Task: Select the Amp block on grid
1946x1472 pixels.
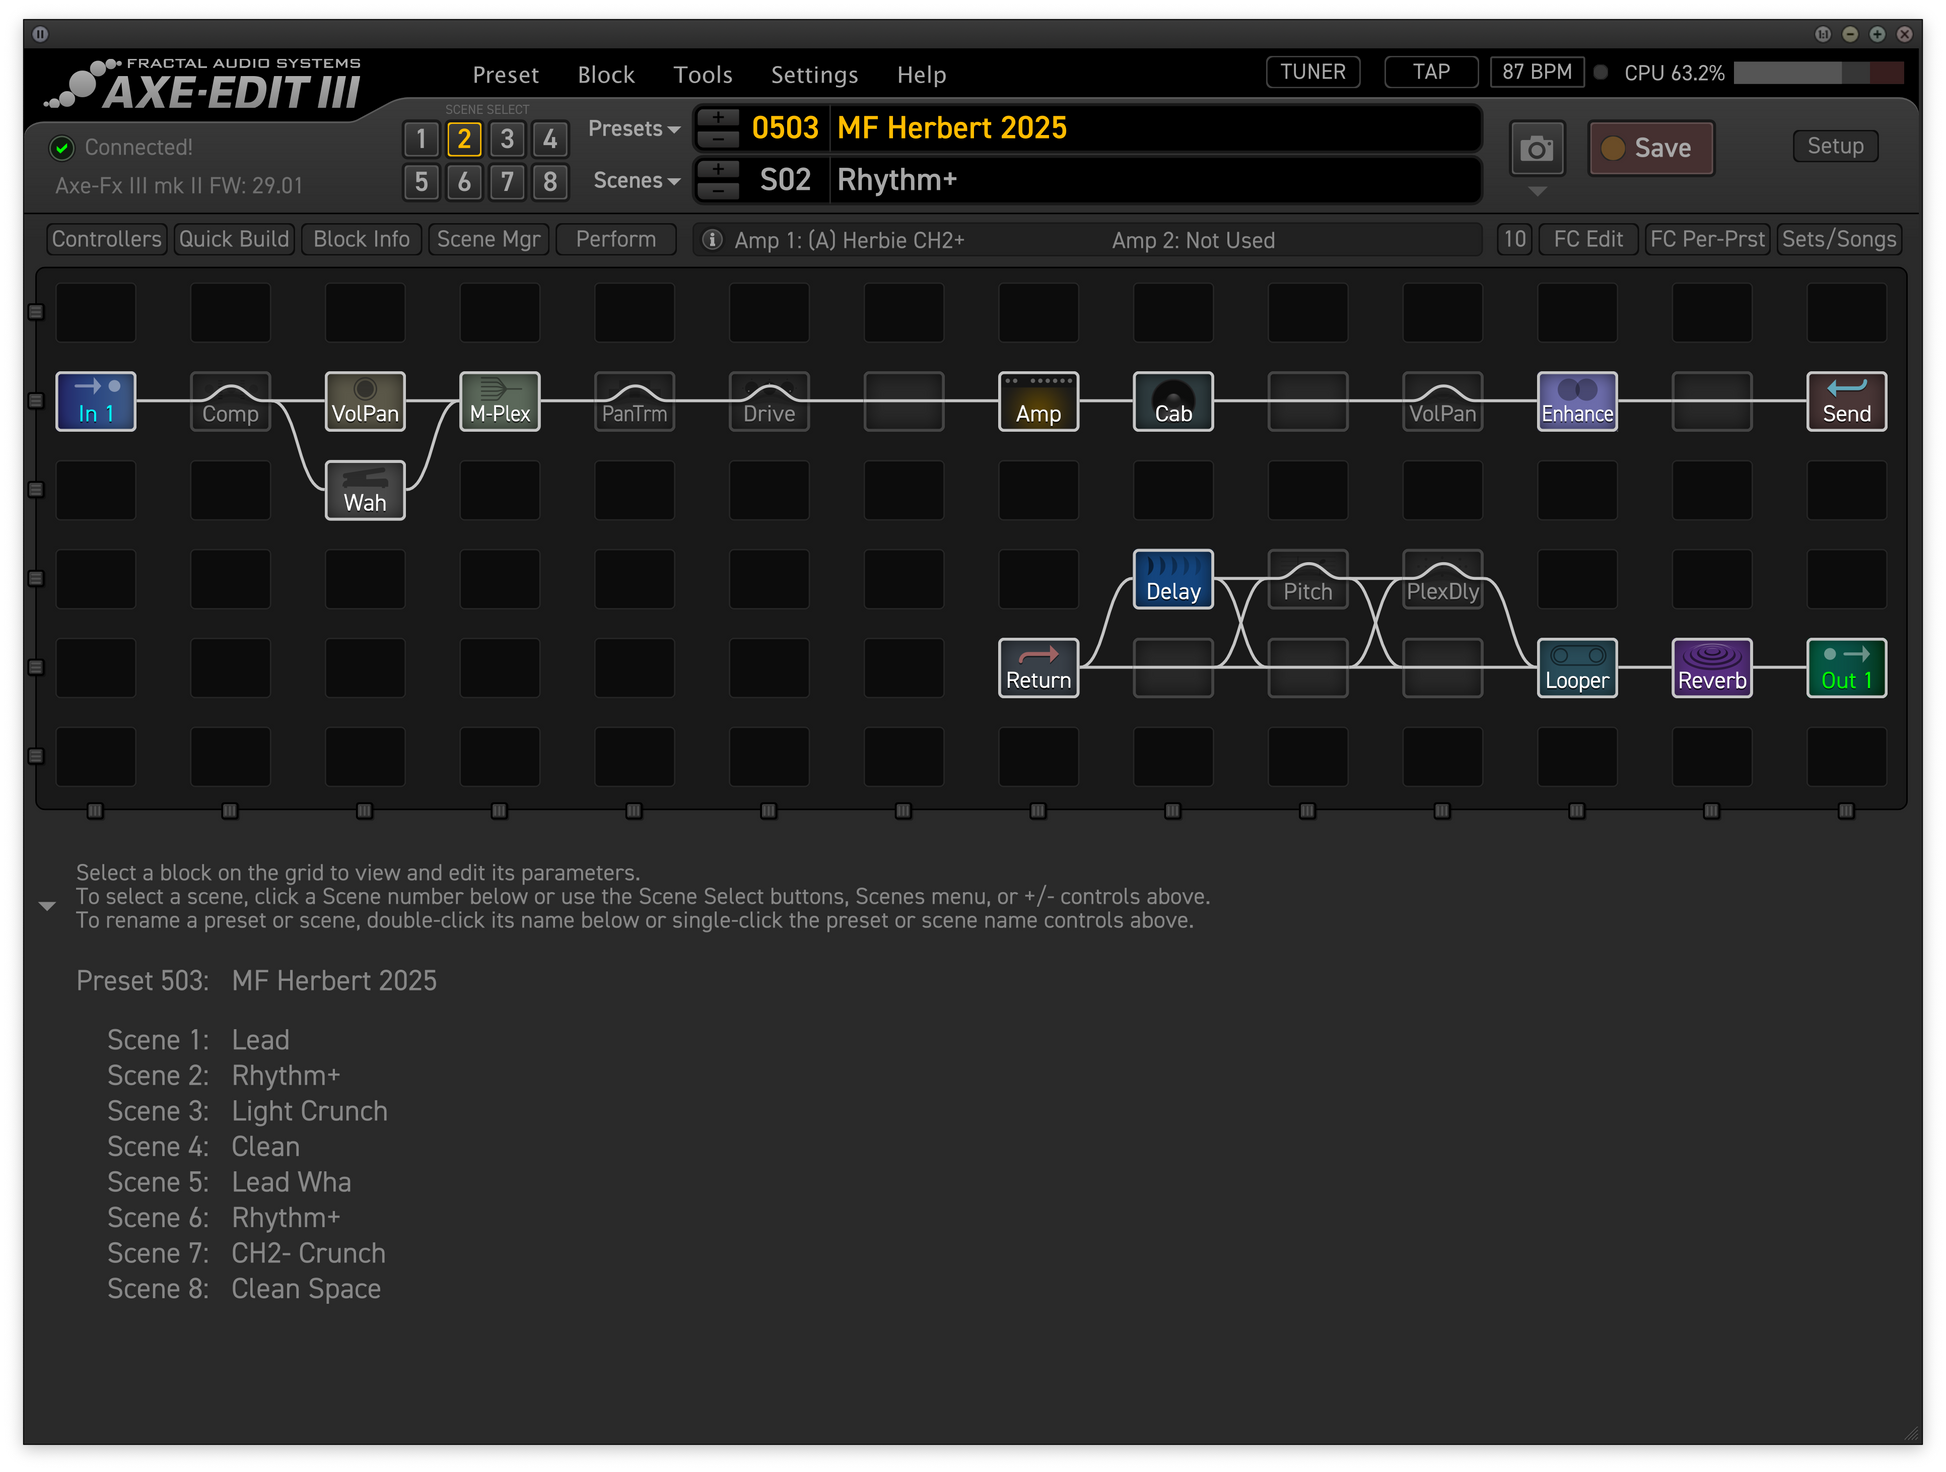Action: [1038, 401]
